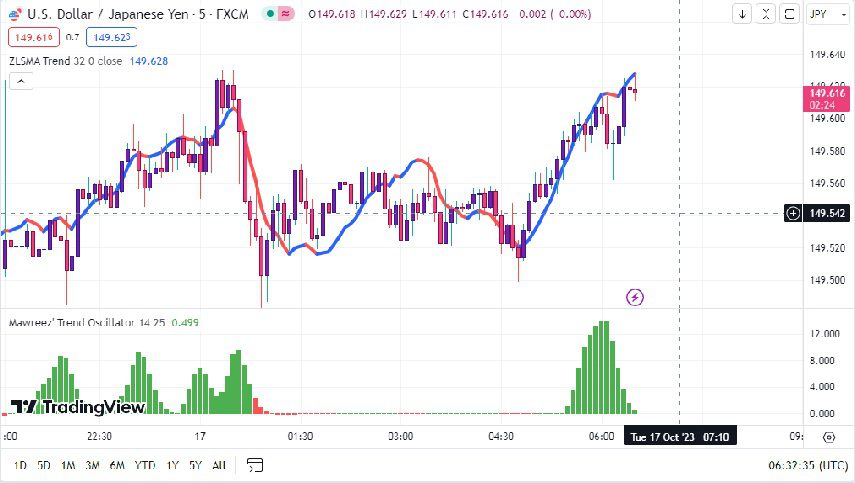Select the 6M time range
This screenshot has height=483, width=855.
point(117,465)
